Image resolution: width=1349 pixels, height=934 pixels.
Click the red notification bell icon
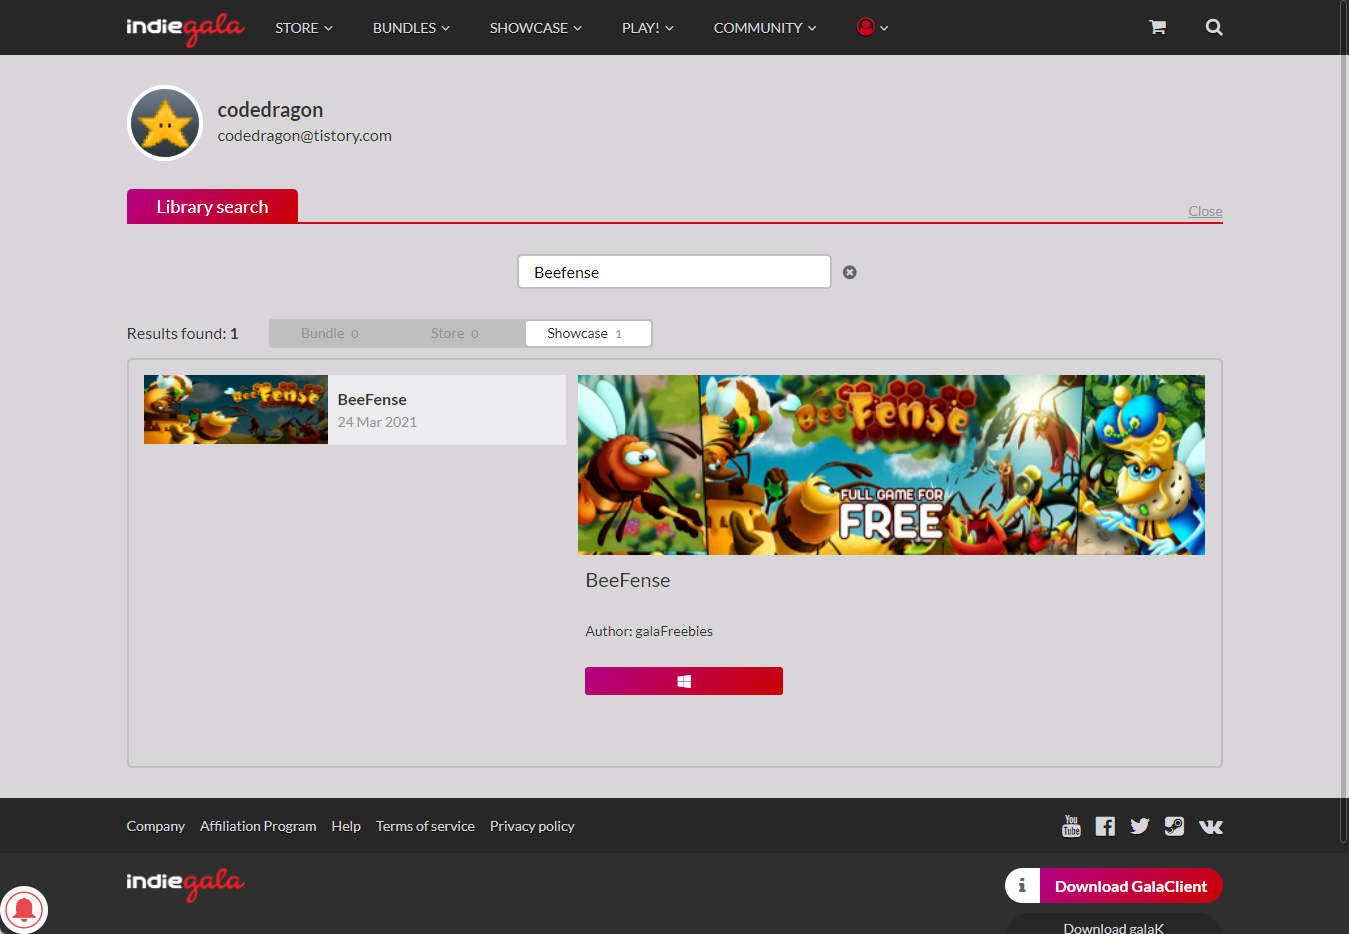tap(24, 910)
